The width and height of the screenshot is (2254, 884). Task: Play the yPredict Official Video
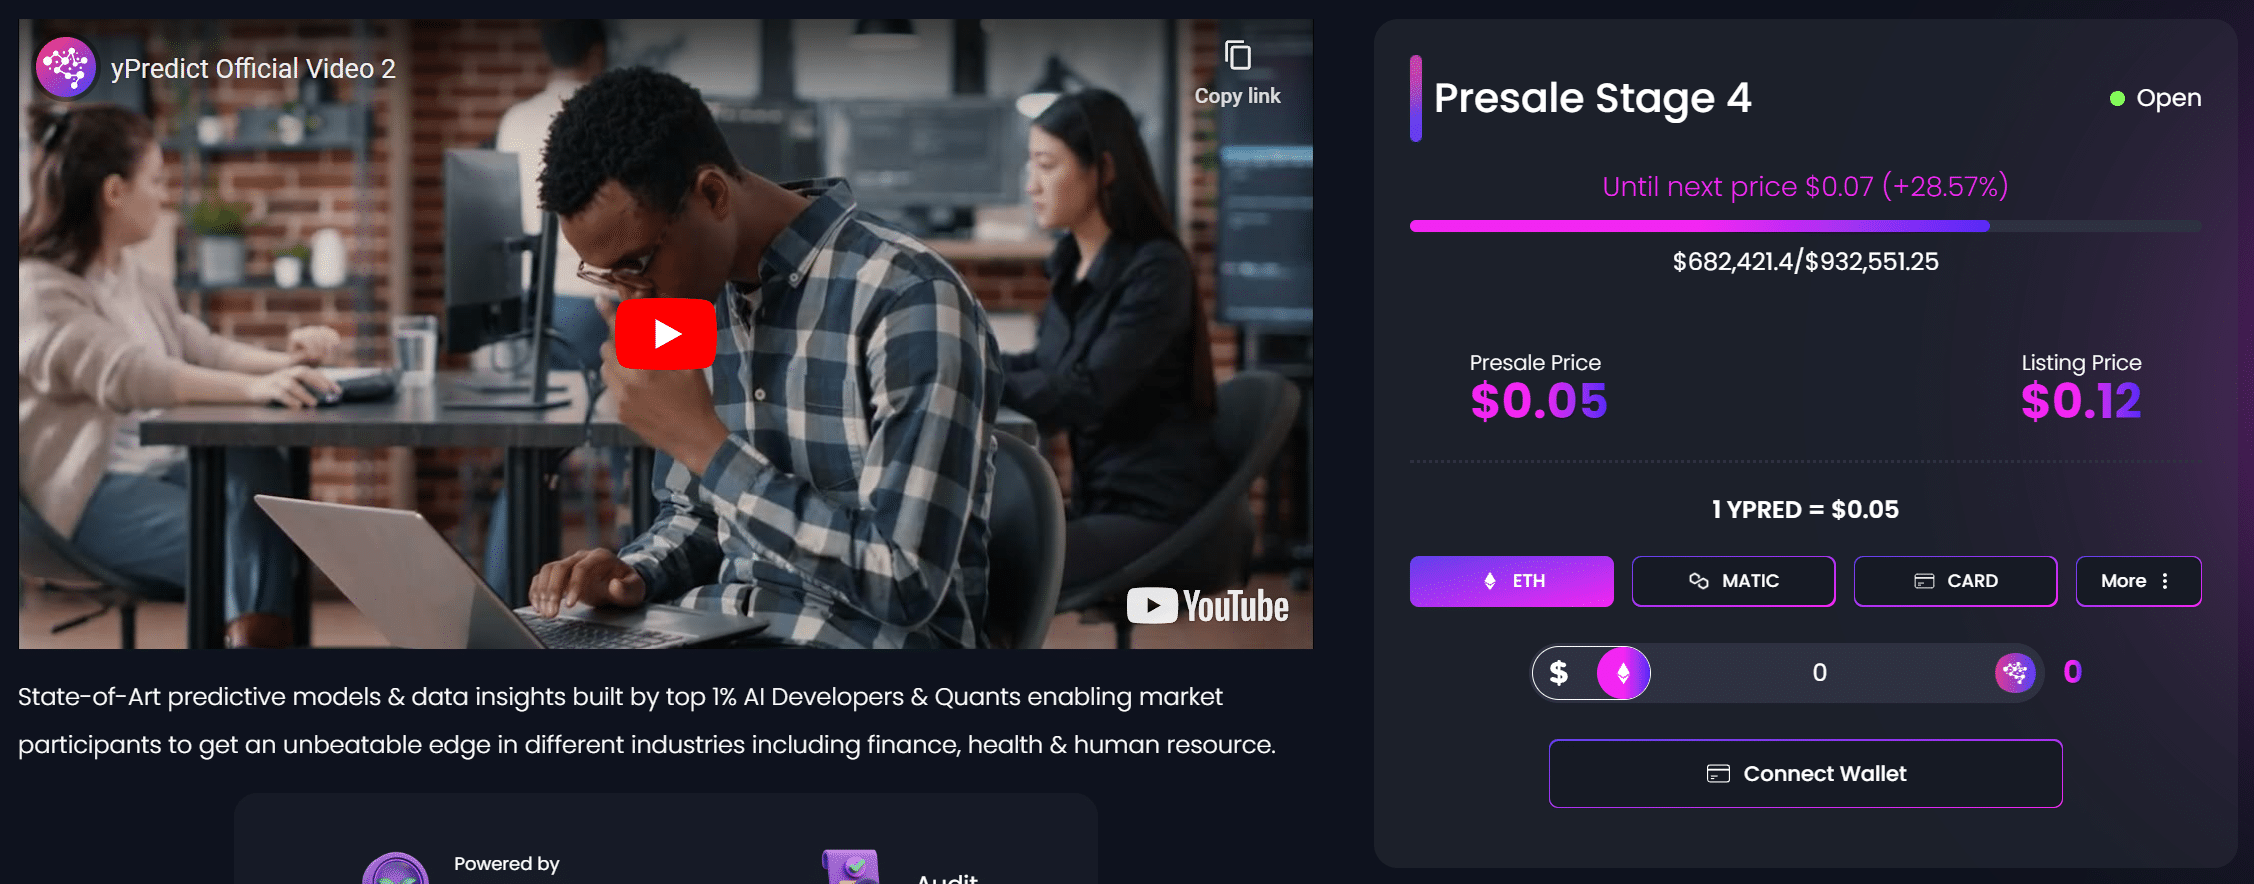click(x=666, y=333)
